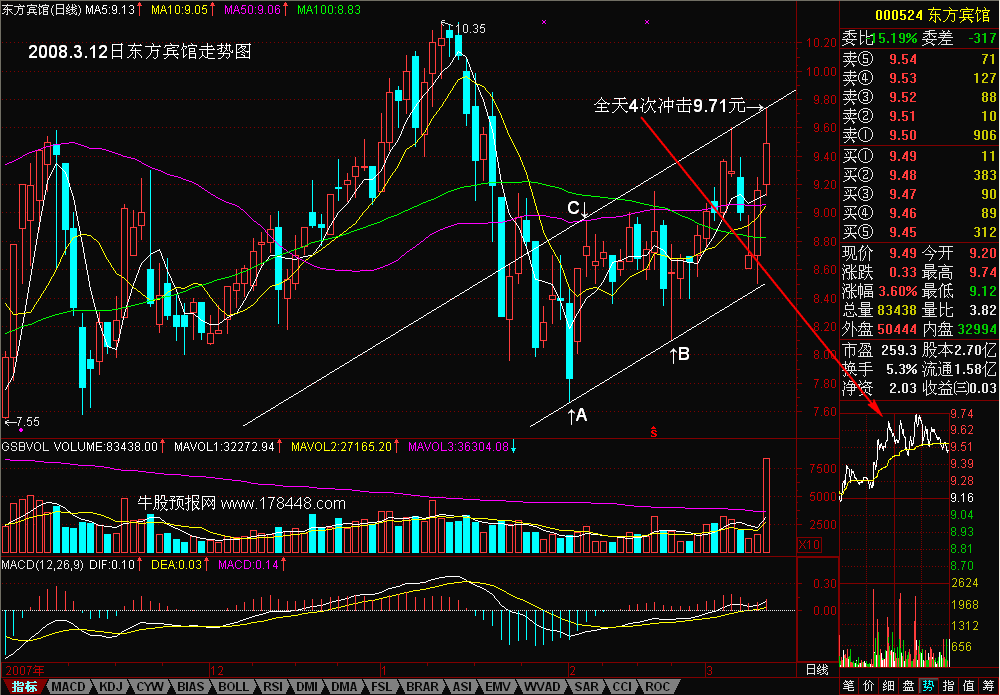This screenshot has height=695, width=1000.
Task: Select the 卖④ 9.53 ask row
Action: click(919, 78)
